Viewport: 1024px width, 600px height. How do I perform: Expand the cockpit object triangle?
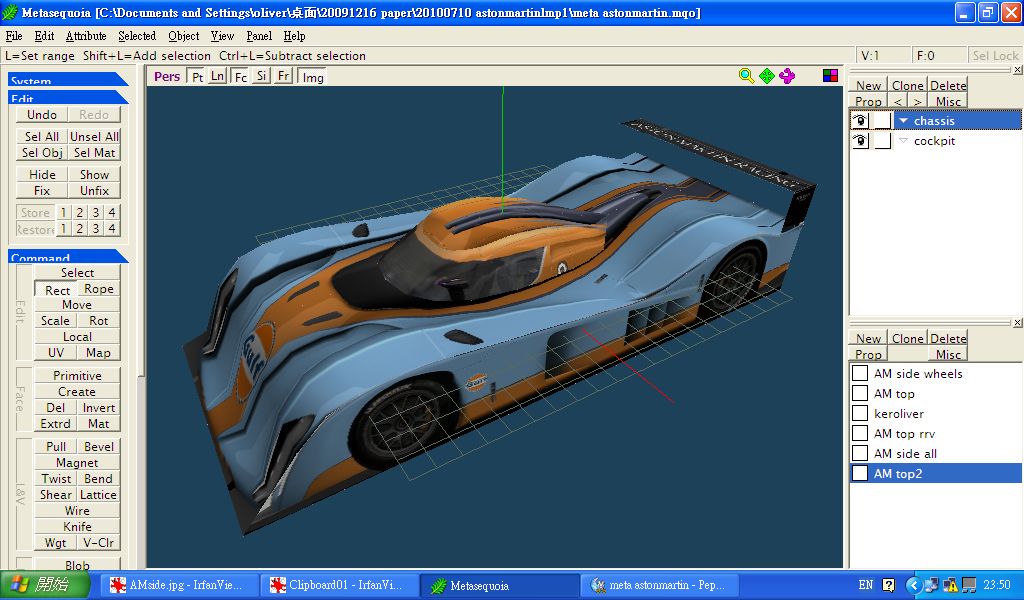(903, 141)
